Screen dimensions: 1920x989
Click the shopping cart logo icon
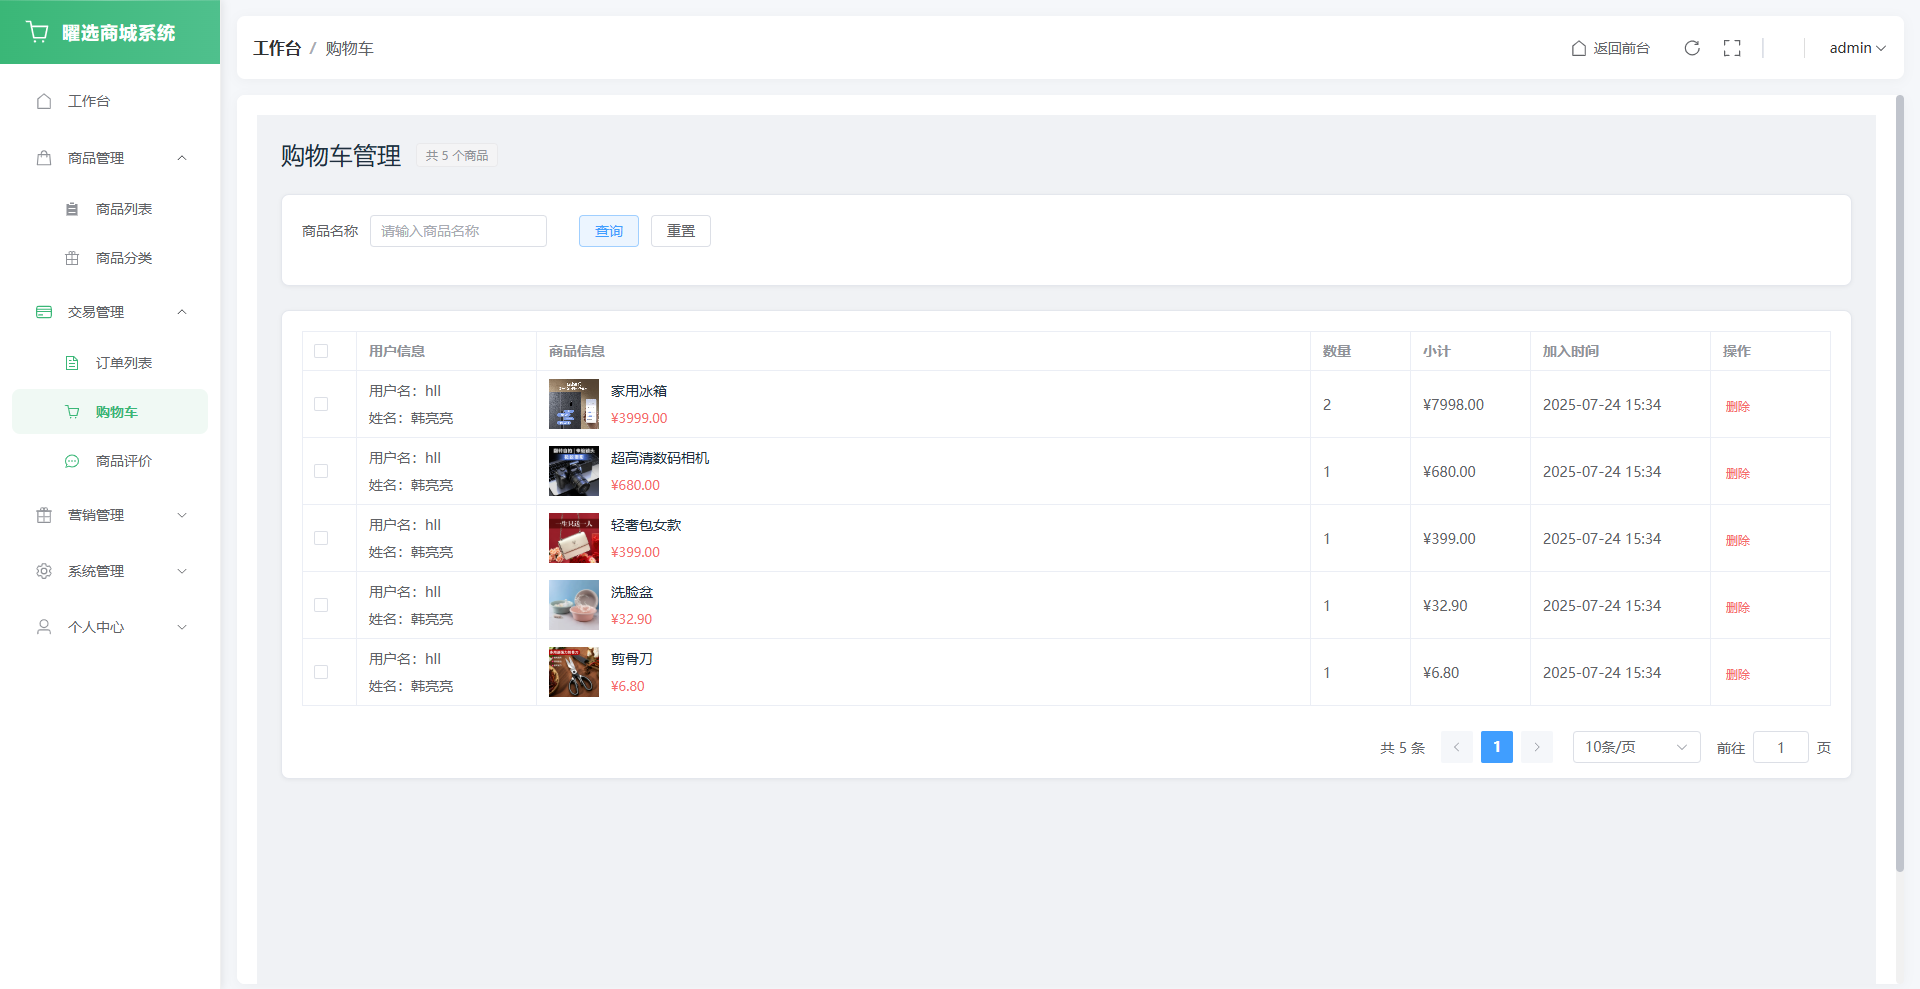click(38, 32)
